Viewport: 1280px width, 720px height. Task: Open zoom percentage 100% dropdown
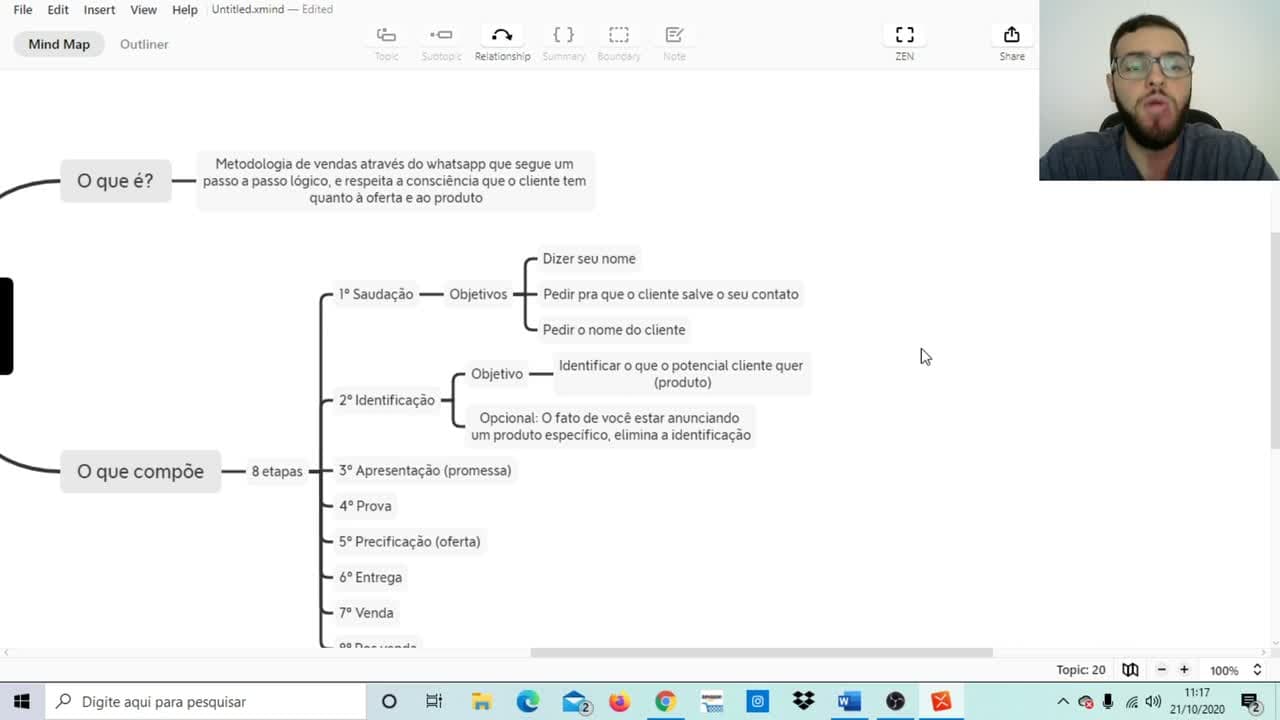point(1236,670)
